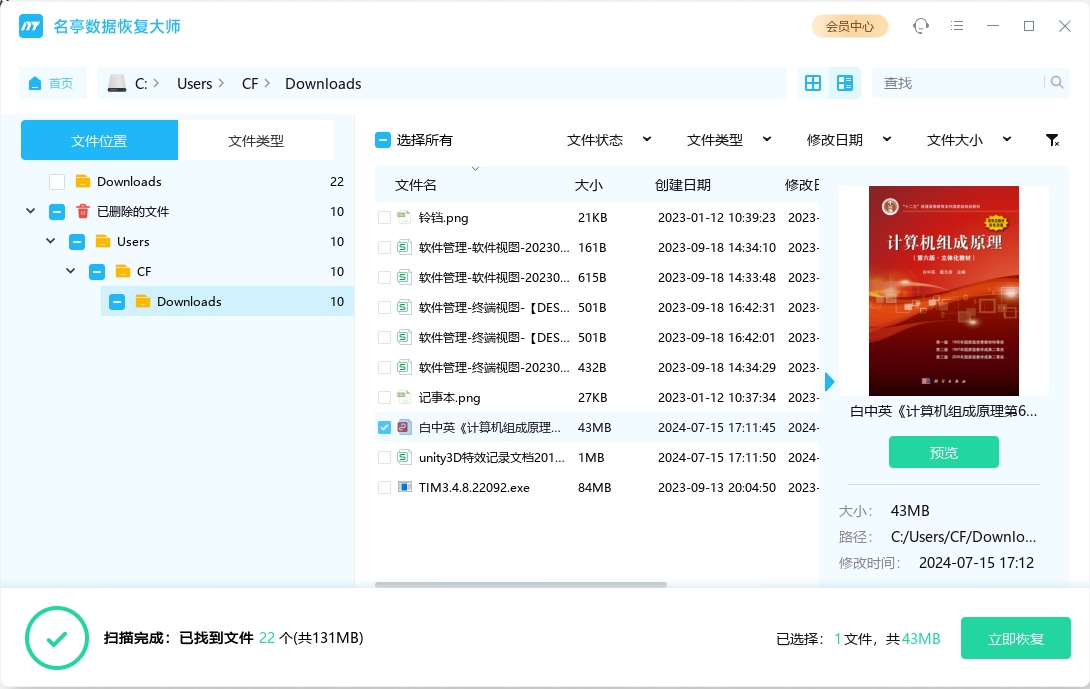Click the C: drive icon in breadcrumb
1090x689 pixels.
pyautogui.click(x=117, y=83)
